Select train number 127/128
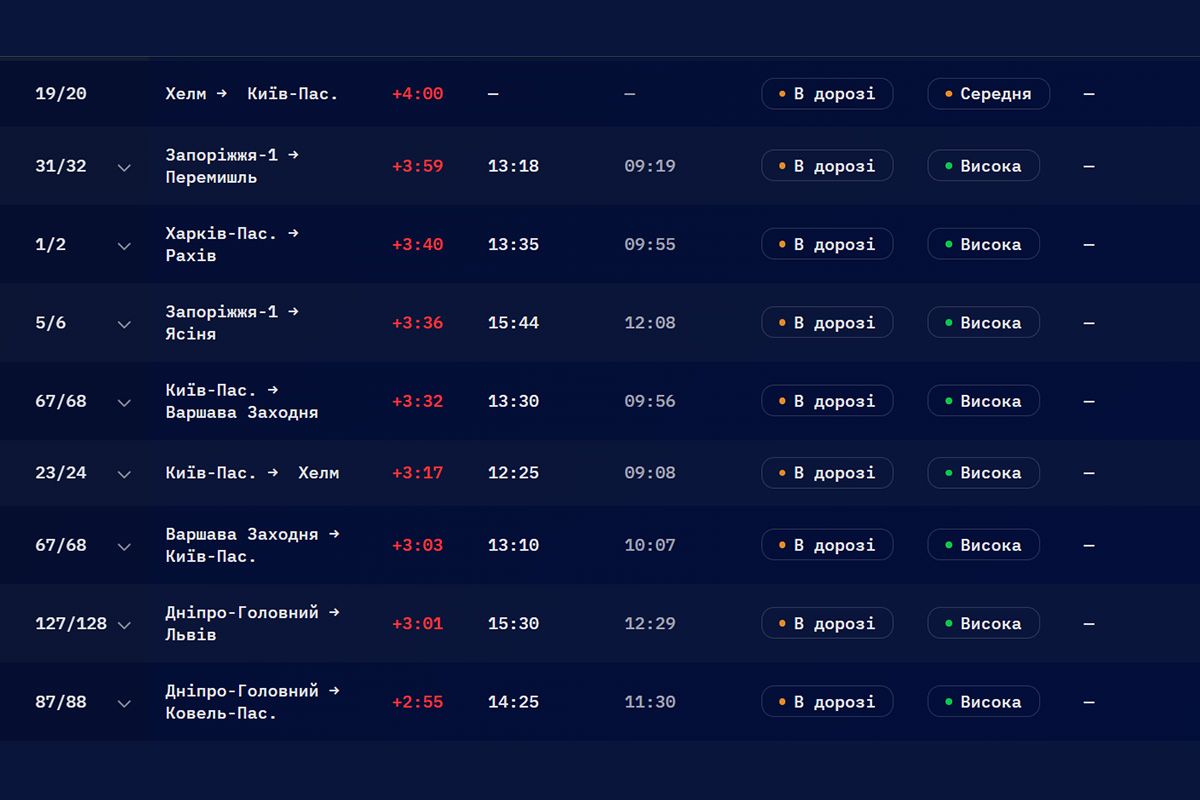This screenshot has width=1200, height=800. coord(71,624)
